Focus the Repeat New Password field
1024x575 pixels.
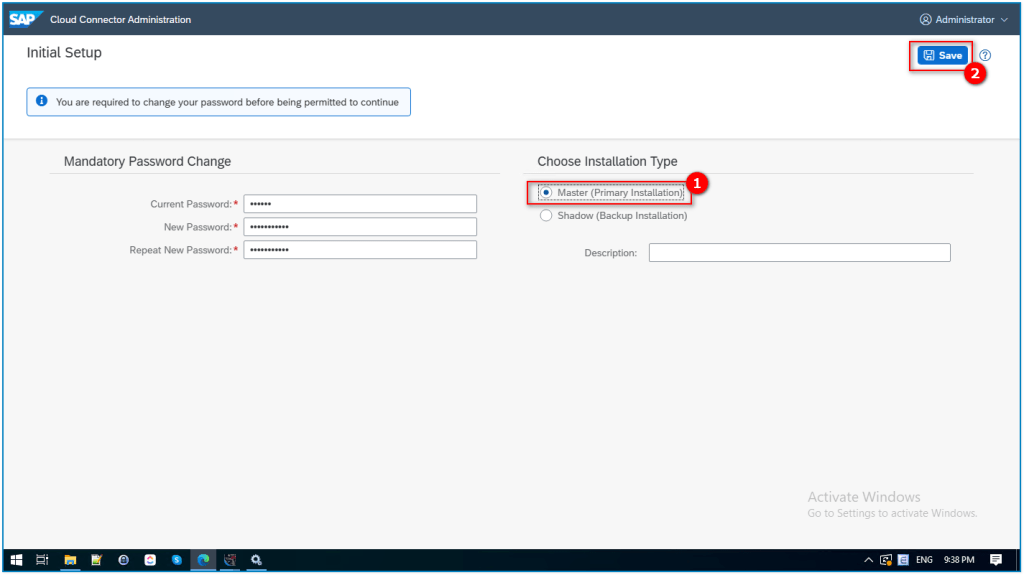(360, 250)
